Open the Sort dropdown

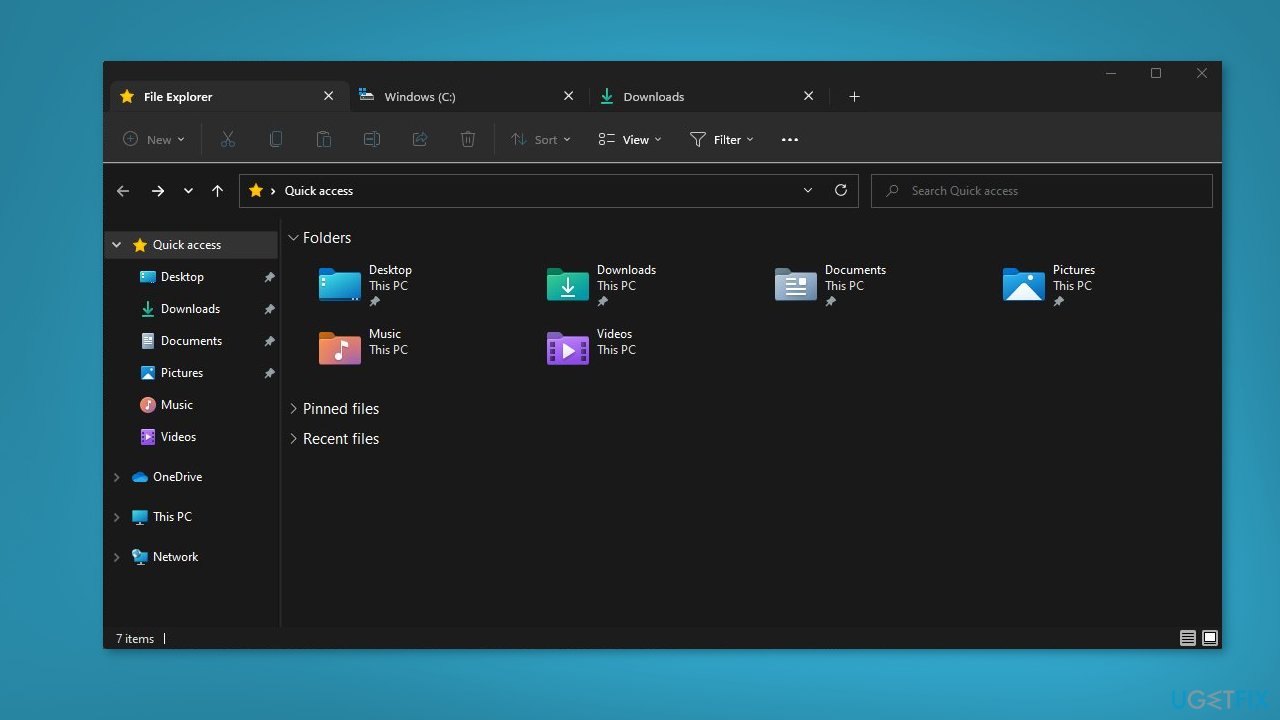[x=540, y=139]
